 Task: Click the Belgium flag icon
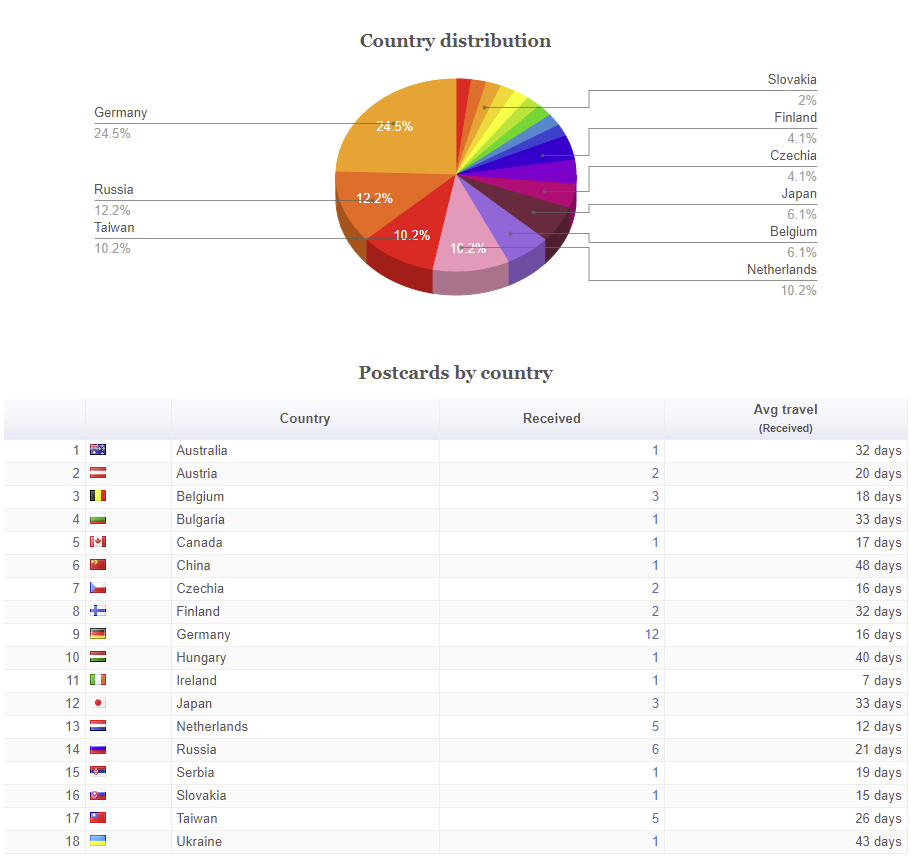[x=98, y=495]
